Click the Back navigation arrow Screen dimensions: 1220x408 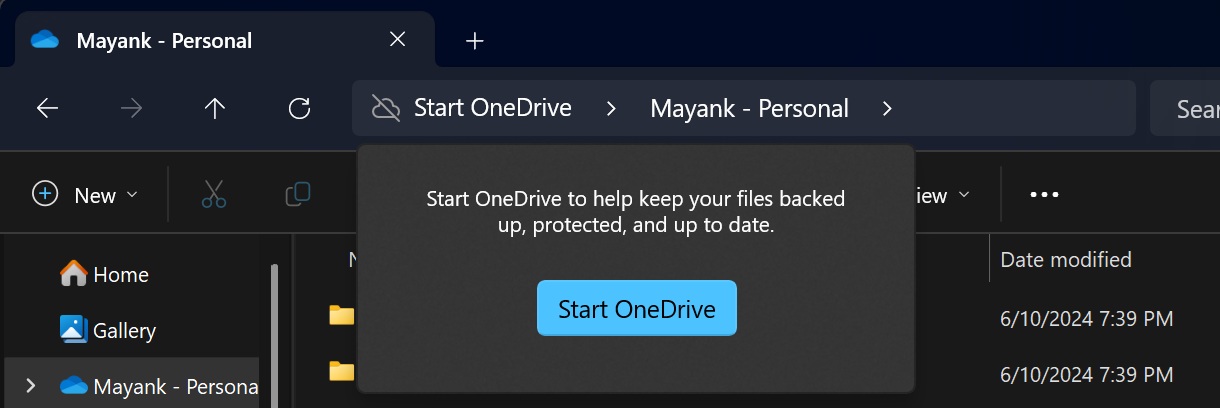[47, 108]
